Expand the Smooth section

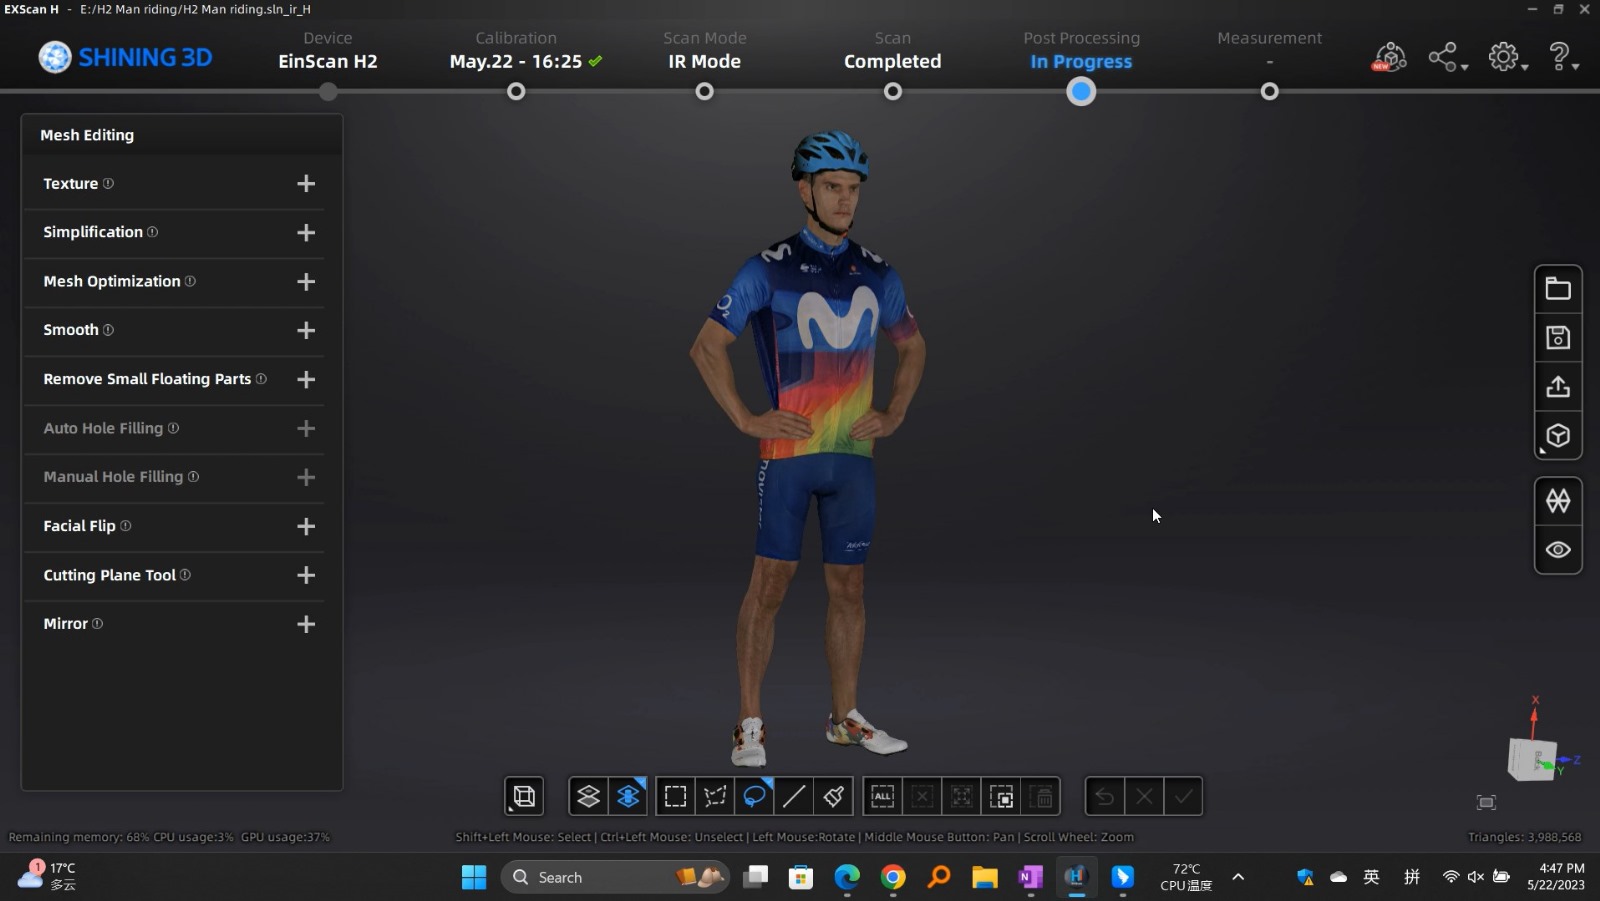(x=306, y=330)
